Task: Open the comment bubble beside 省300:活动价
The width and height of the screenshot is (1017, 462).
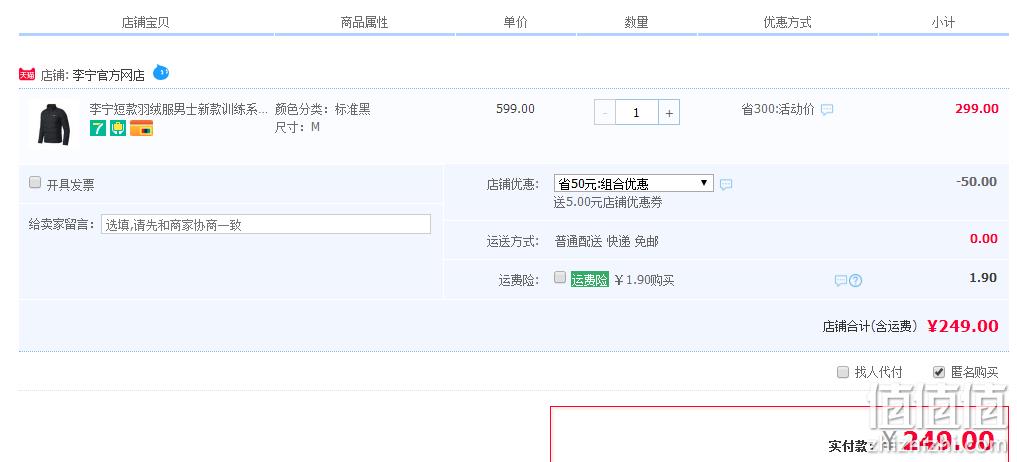Action: (827, 110)
